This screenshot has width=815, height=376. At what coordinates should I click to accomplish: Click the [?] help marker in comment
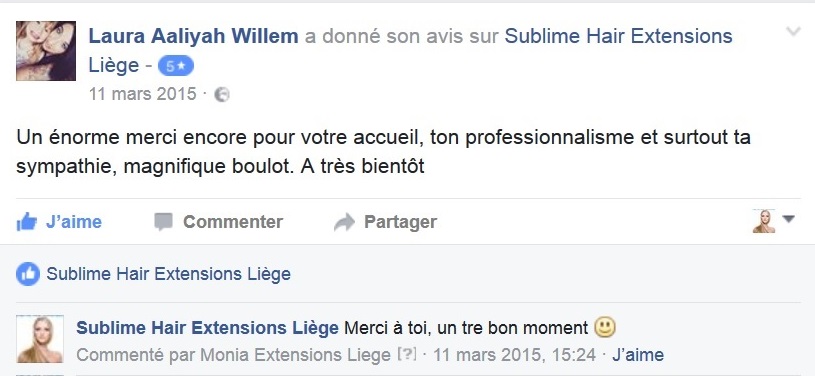(x=407, y=355)
